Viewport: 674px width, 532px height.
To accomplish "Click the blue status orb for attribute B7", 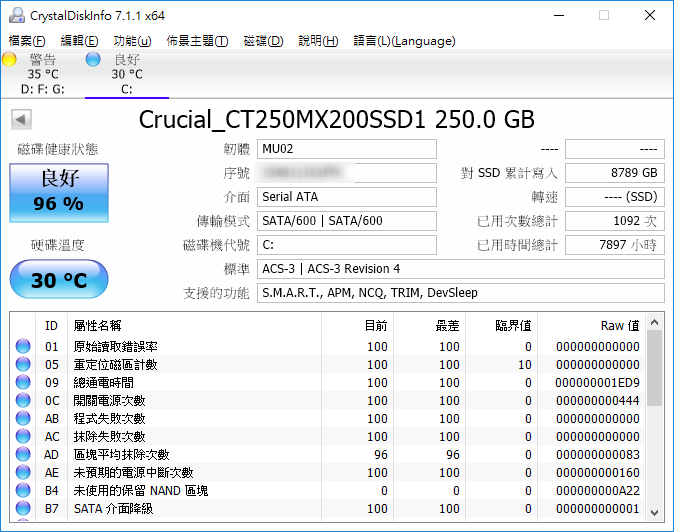I will pyautogui.click(x=23, y=509).
